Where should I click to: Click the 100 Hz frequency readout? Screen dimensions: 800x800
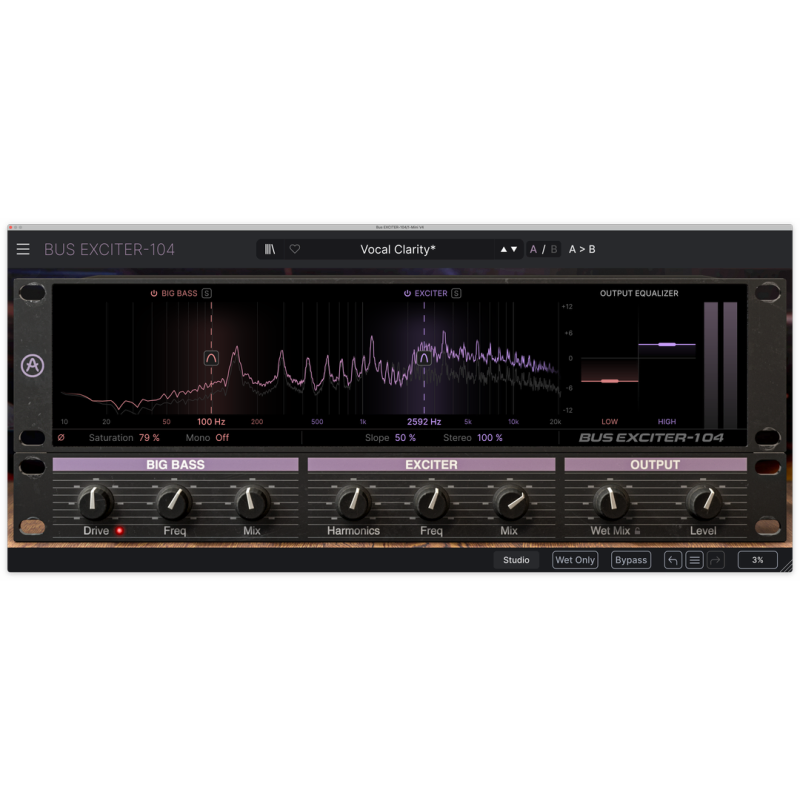tap(211, 421)
